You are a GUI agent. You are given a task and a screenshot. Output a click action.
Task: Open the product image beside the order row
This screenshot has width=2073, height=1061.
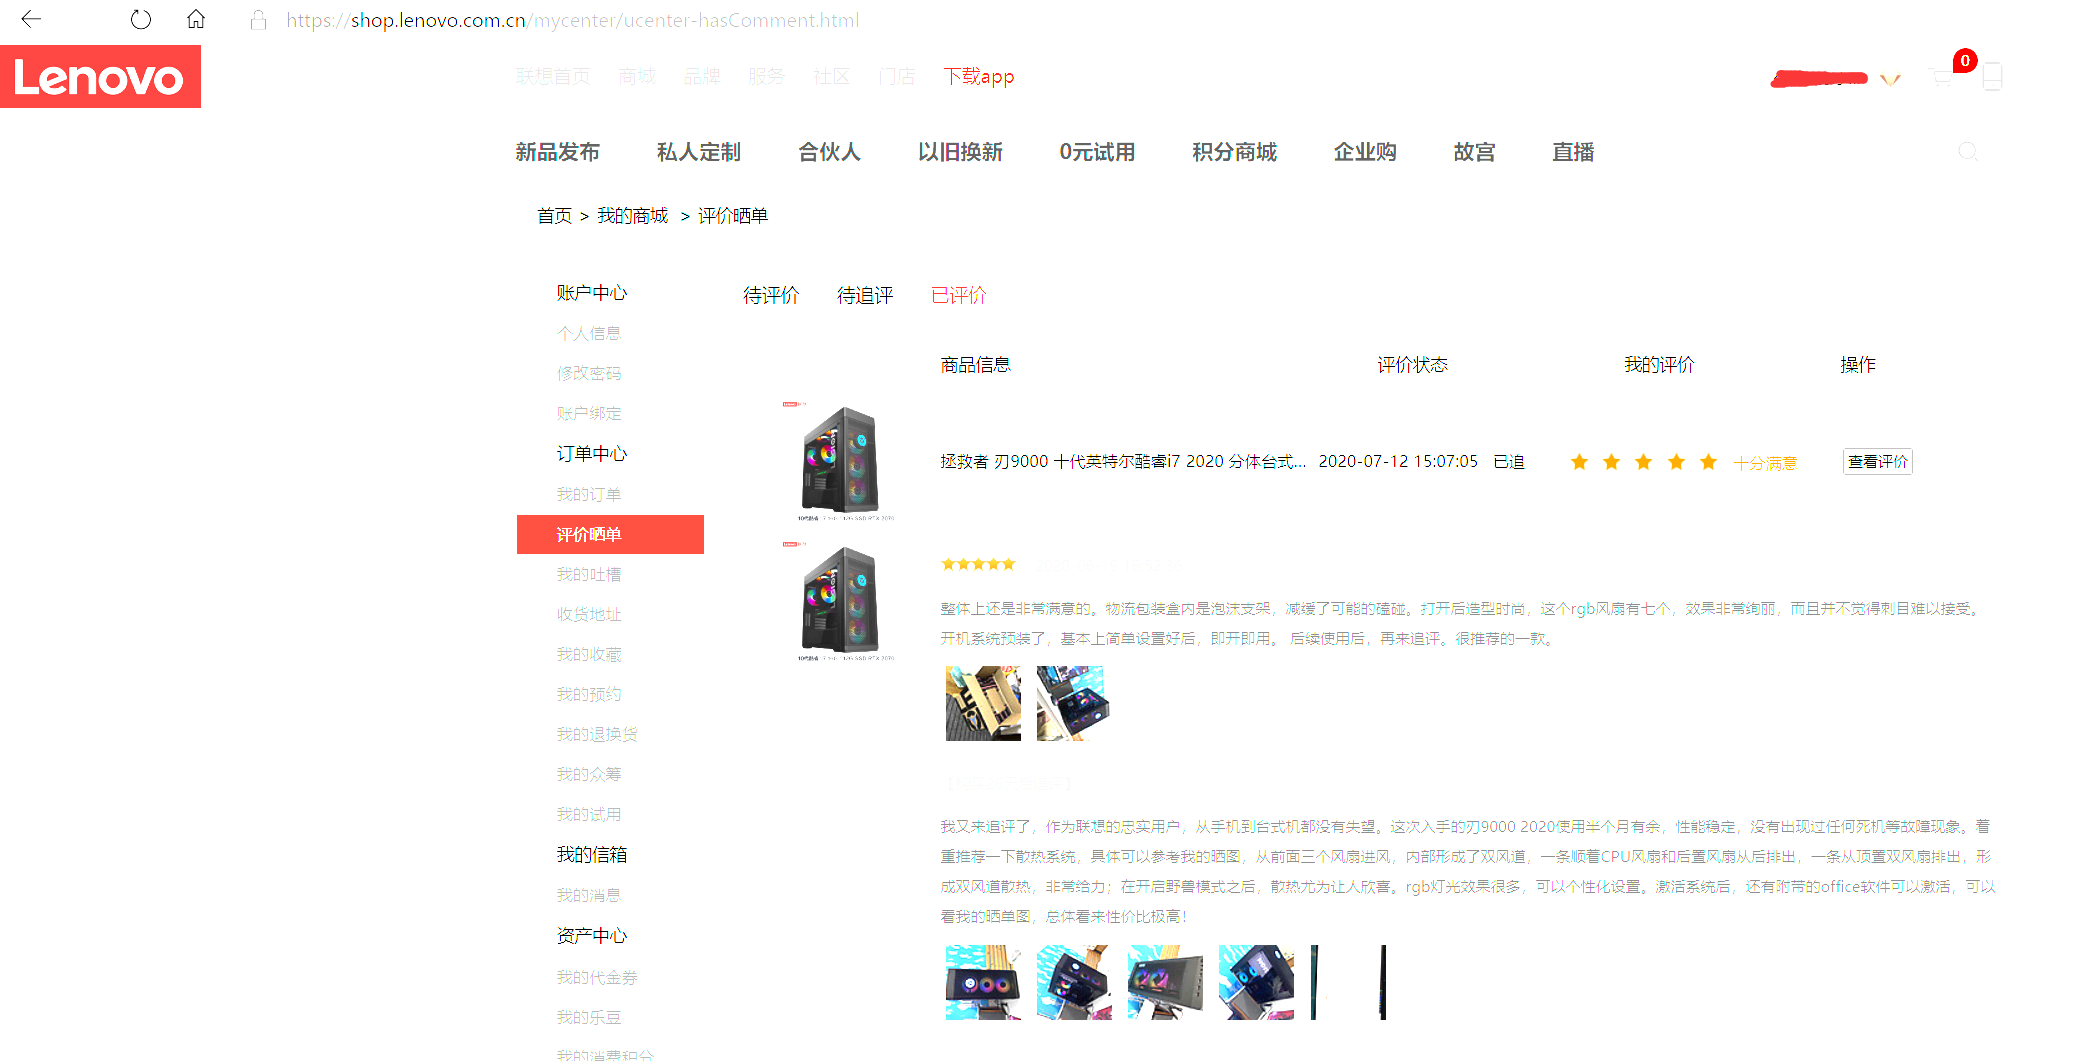click(840, 461)
